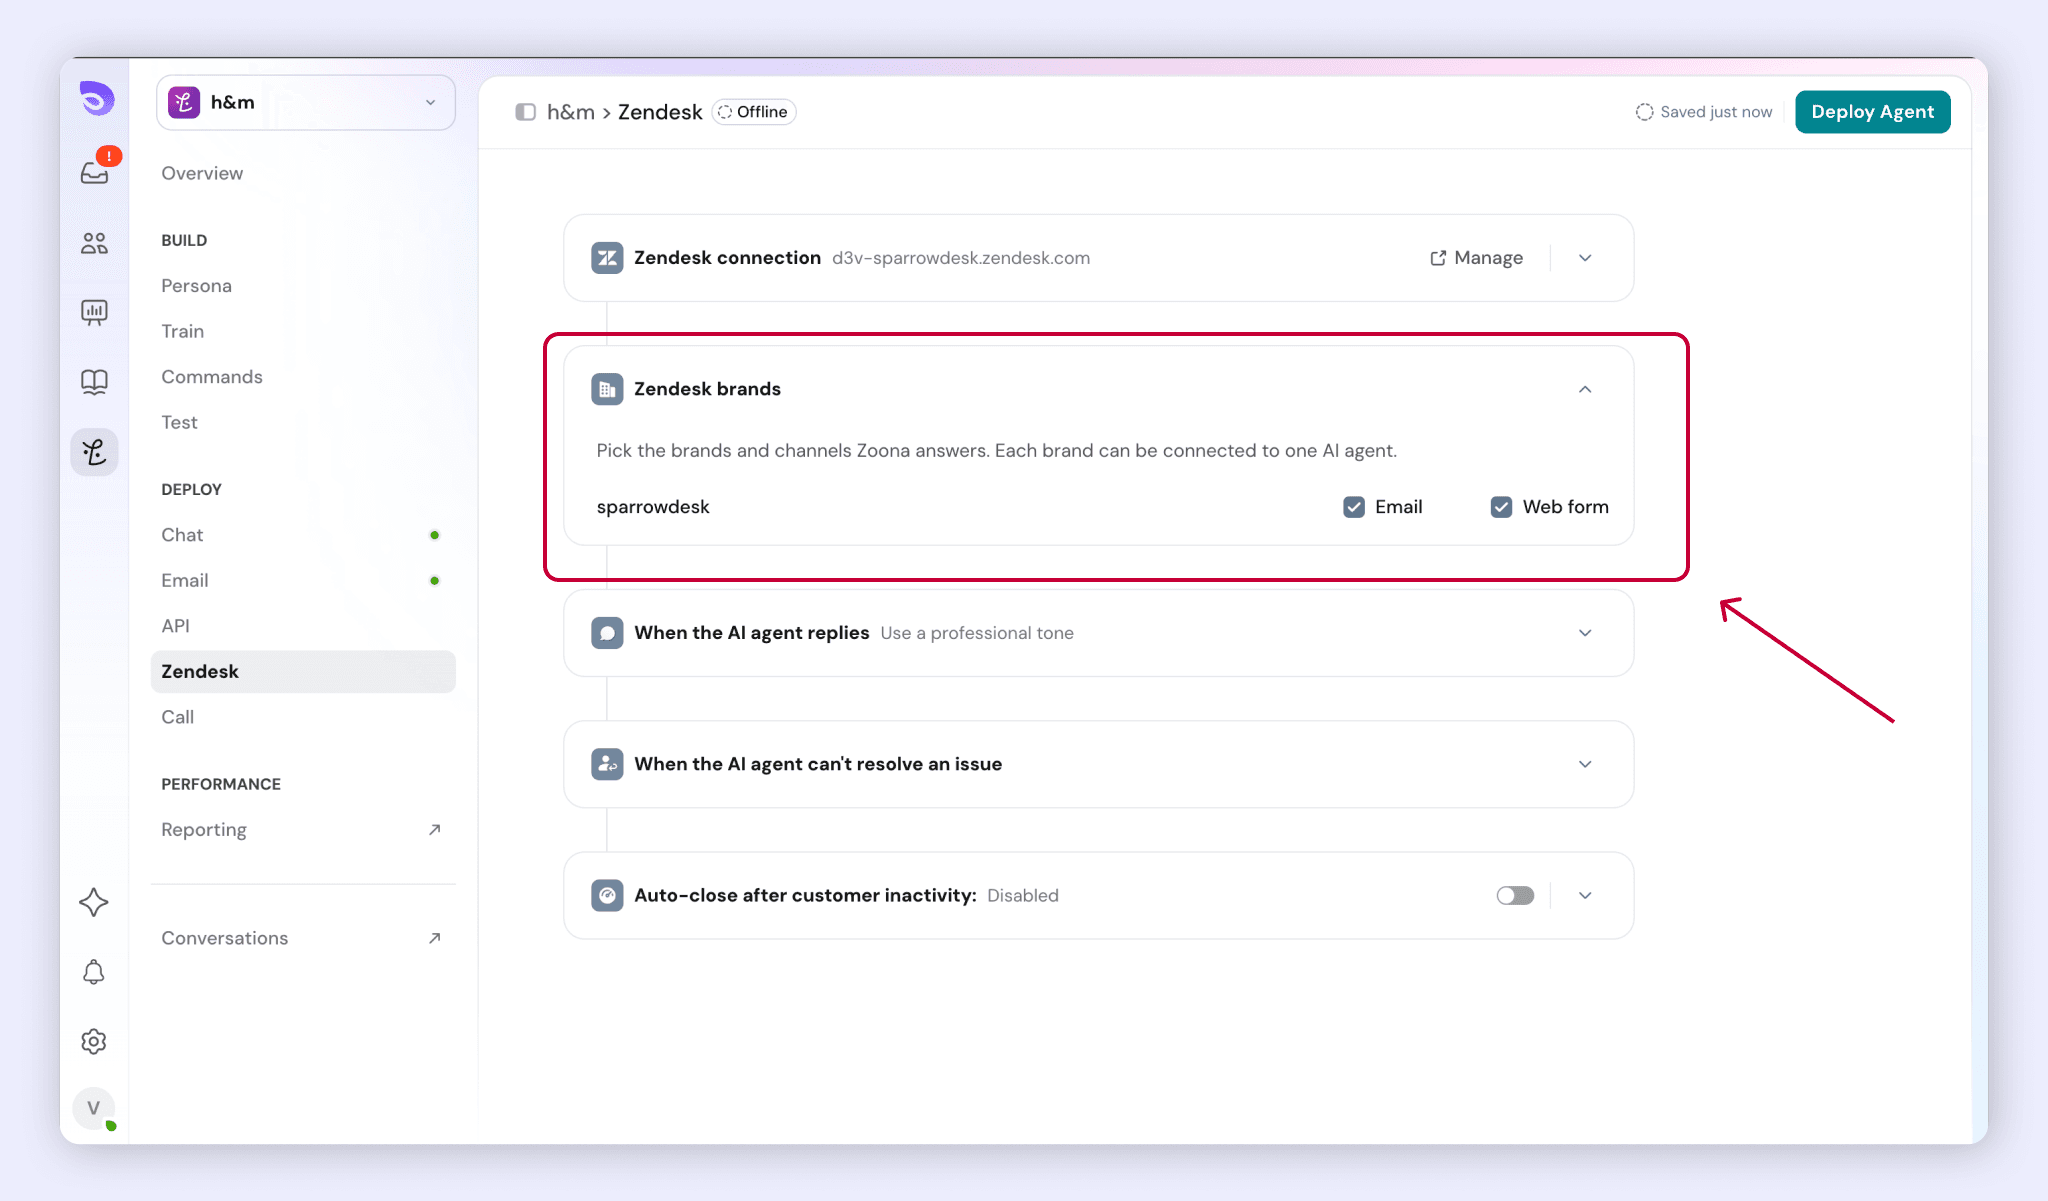The height and width of the screenshot is (1201, 2048).
Task: Open the inbox icon with alert badge
Action: tap(95, 172)
